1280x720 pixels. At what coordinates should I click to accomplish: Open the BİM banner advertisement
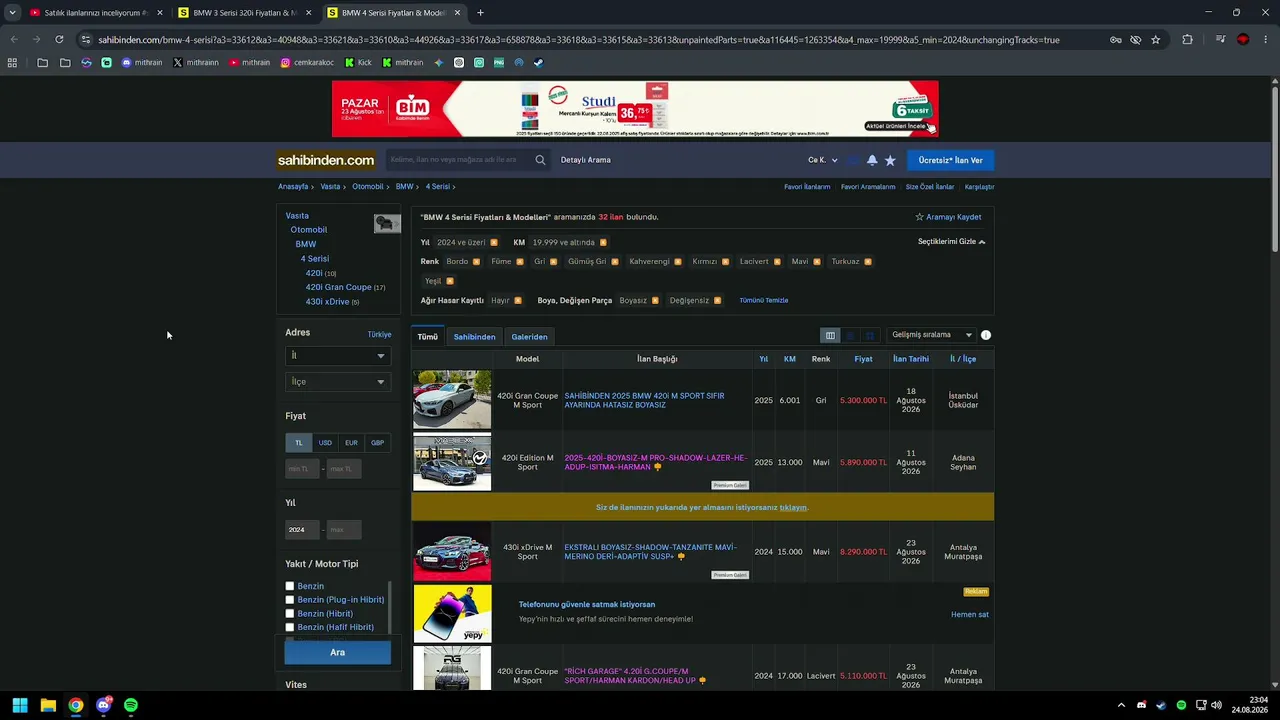click(635, 109)
